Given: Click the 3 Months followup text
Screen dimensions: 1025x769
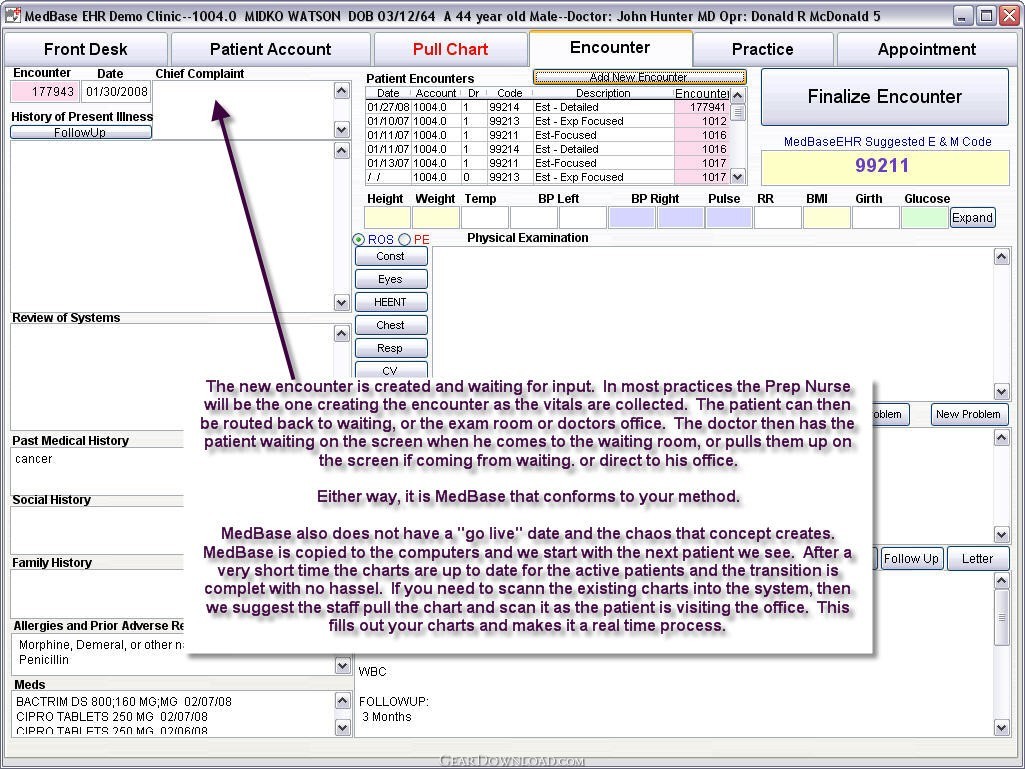Looking at the screenshot, I should coord(387,717).
